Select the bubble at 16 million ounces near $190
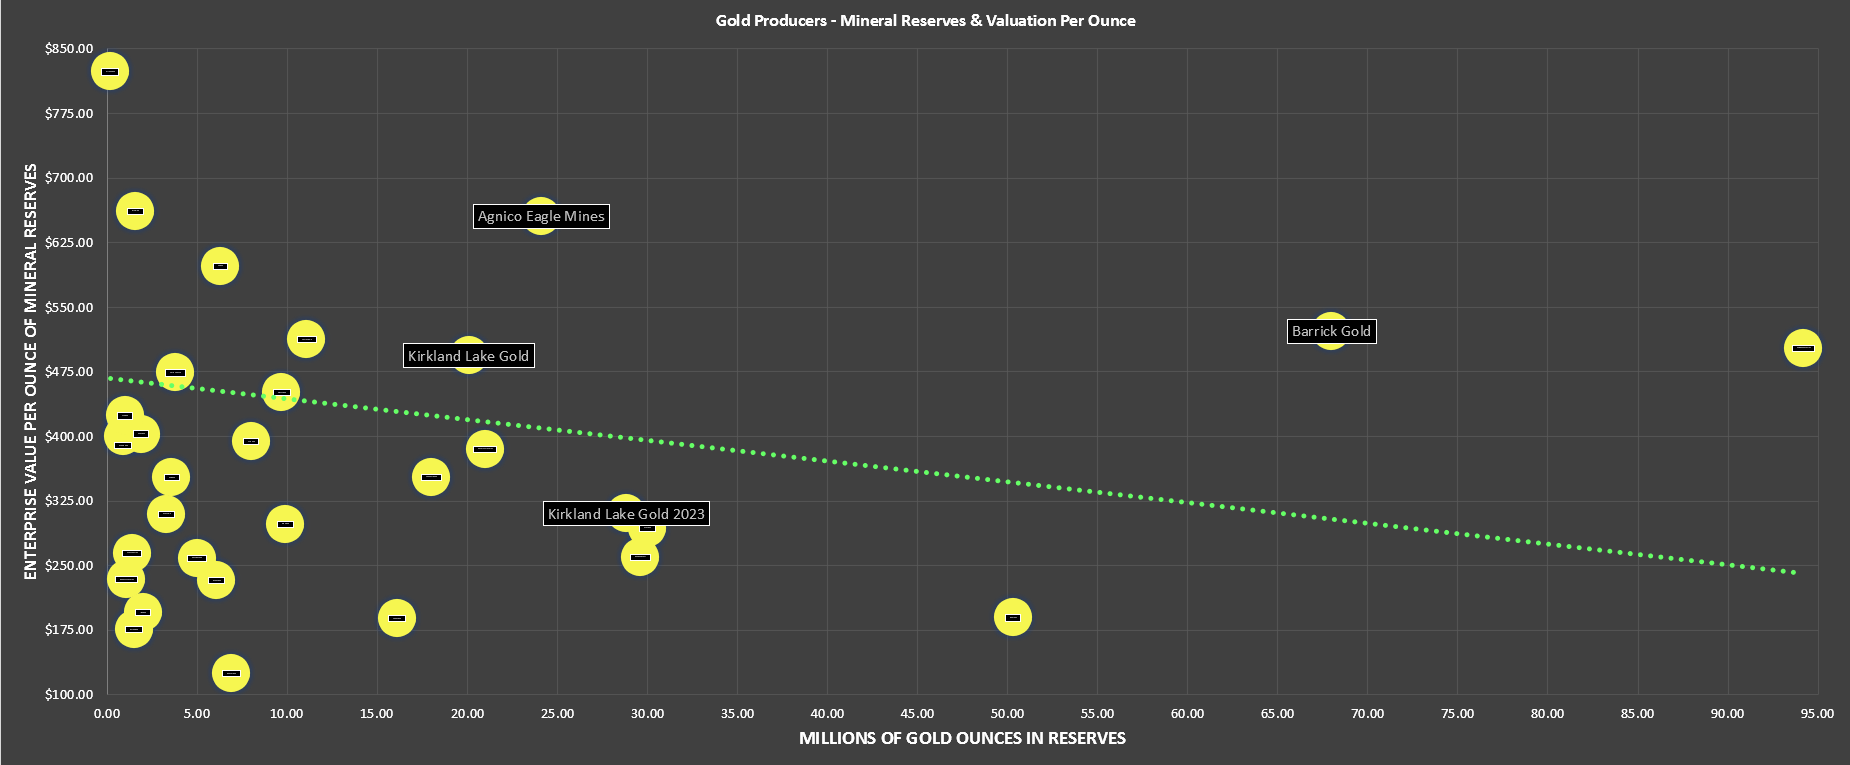The height and width of the screenshot is (765, 1850). [x=397, y=618]
